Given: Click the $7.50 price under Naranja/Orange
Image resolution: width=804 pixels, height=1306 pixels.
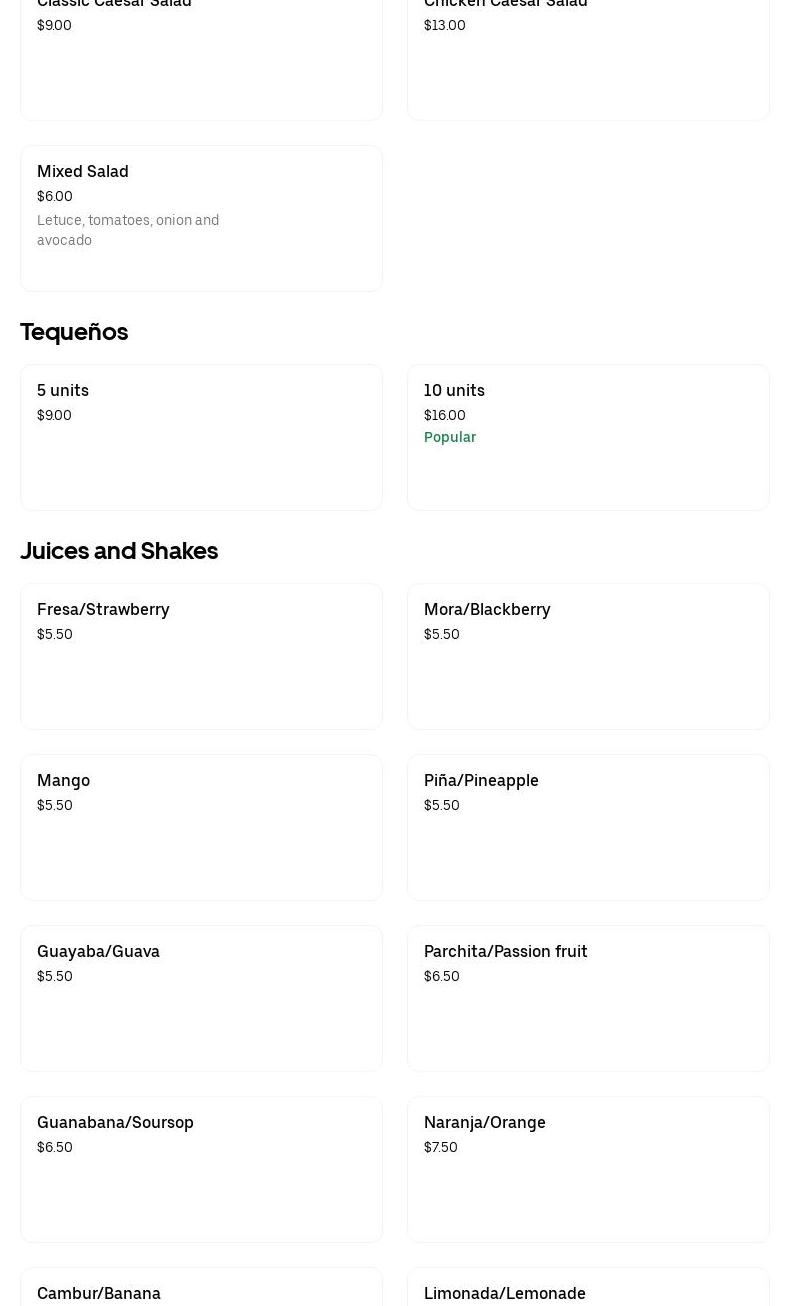Looking at the screenshot, I should pyautogui.click(x=441, y=1147).
